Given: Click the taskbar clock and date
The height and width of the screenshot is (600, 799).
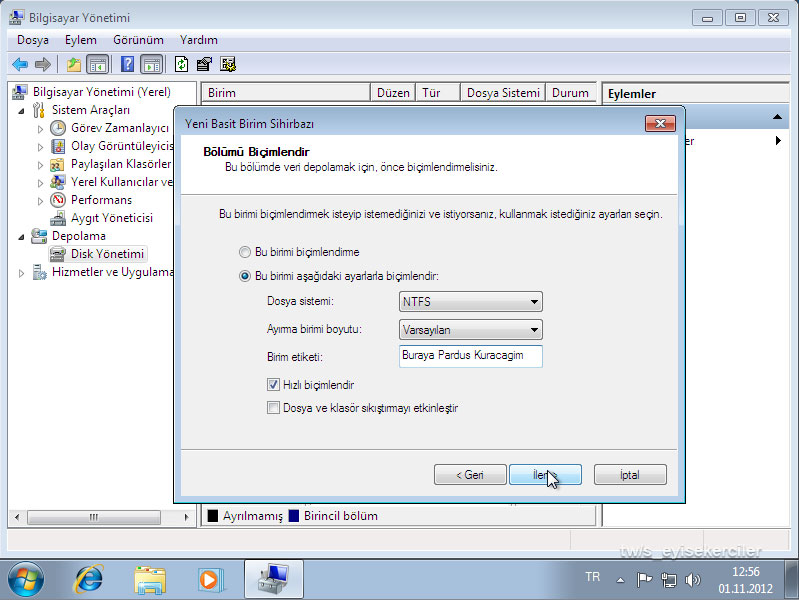Looking at the screenshot, I should 745,580.
